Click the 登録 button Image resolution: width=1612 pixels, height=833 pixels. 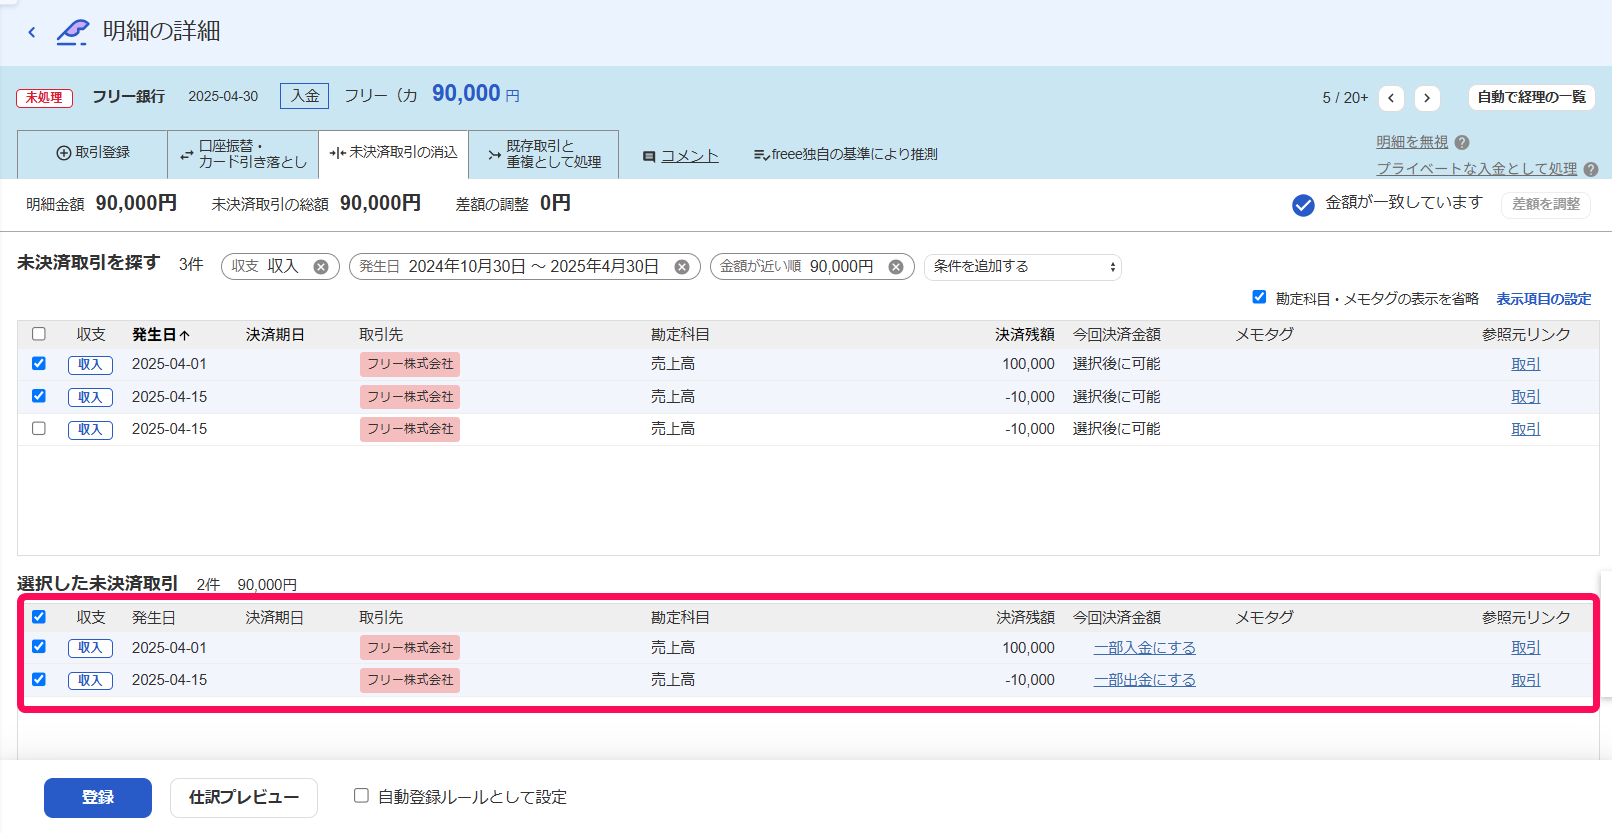point(98,798)
